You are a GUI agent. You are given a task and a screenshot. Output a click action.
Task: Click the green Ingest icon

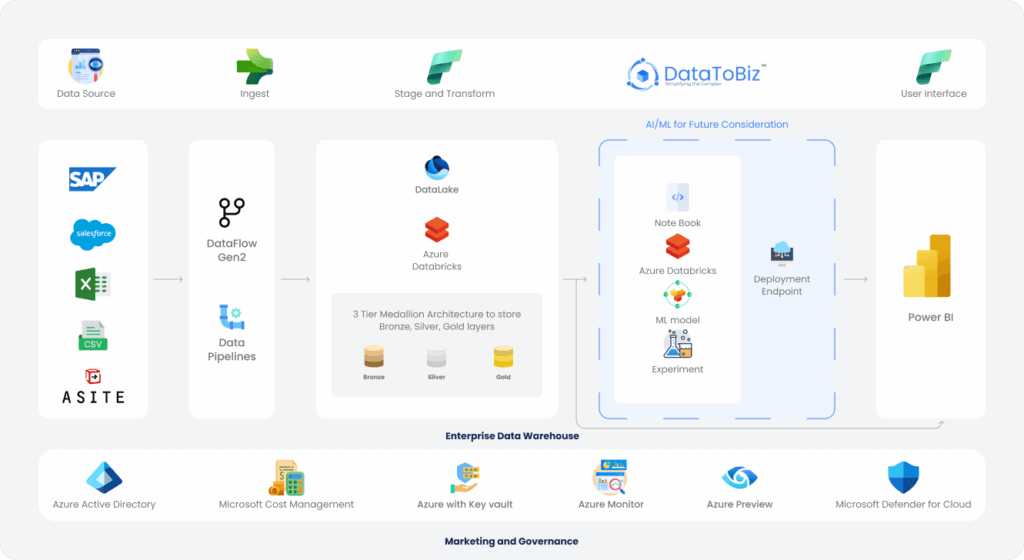click(255, 66)
